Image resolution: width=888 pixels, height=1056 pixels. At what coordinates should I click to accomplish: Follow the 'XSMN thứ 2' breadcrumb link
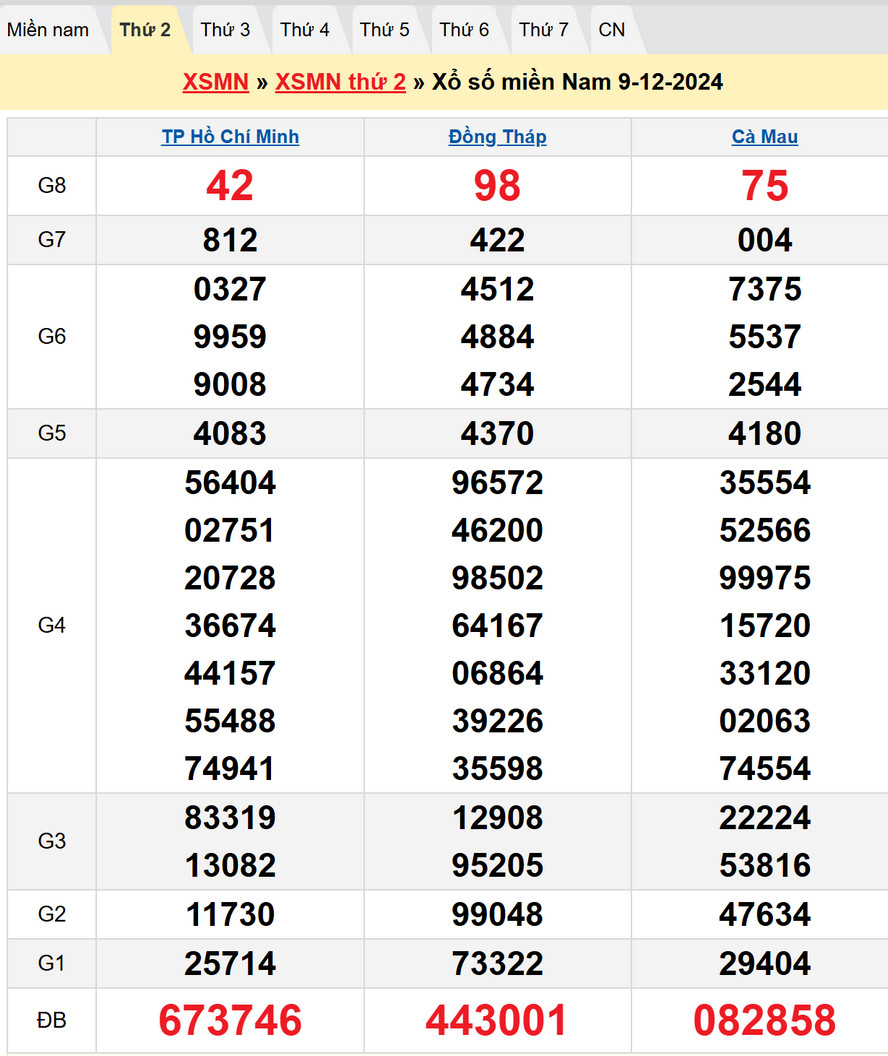[x=340, y=82]
